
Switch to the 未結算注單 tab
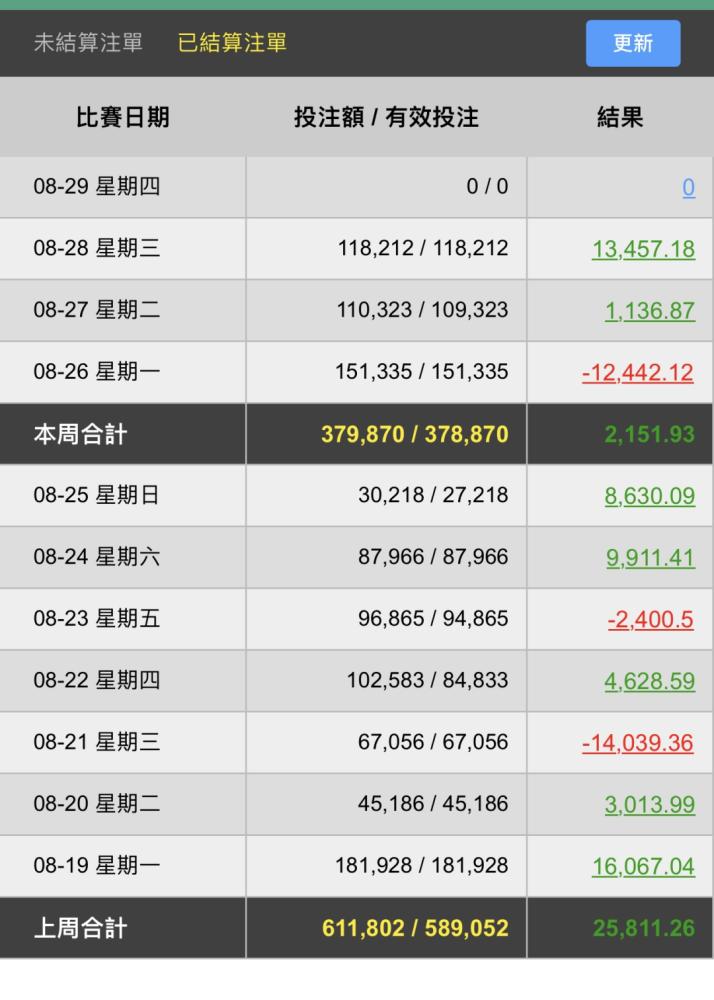coord(88,43)
